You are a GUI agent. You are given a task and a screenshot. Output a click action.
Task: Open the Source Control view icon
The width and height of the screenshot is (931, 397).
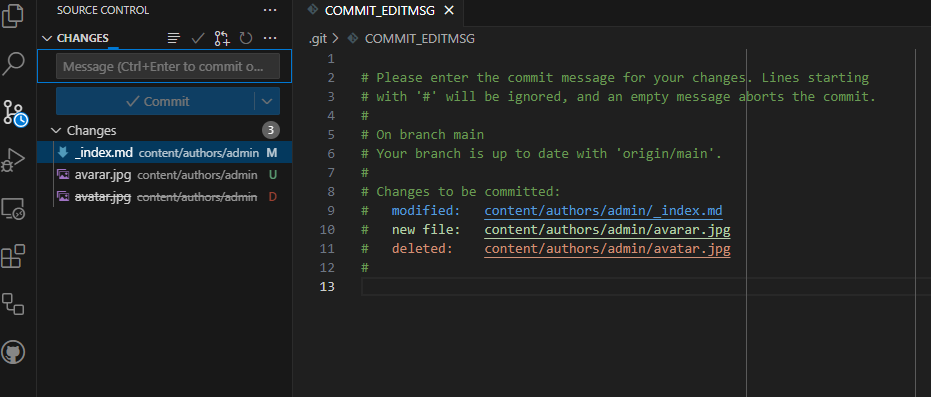click(x=15, y=112)
